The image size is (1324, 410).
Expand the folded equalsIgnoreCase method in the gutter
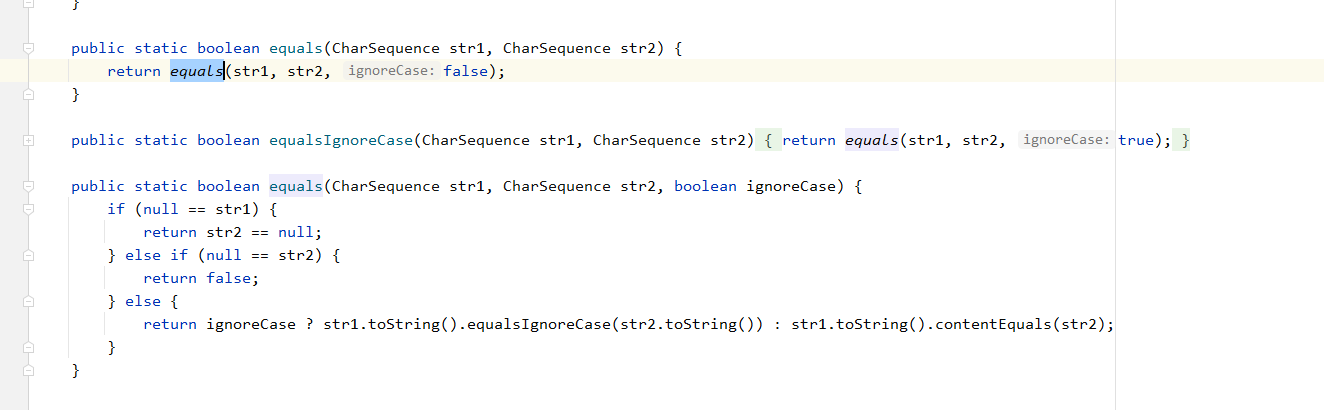pos(29,141)
